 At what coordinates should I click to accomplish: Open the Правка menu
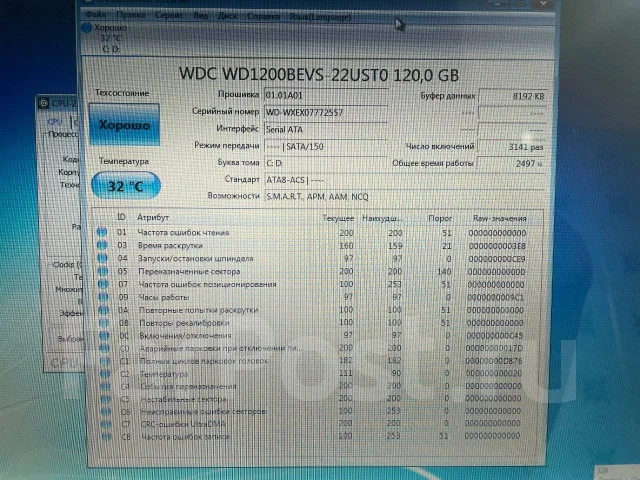point(131,15)
